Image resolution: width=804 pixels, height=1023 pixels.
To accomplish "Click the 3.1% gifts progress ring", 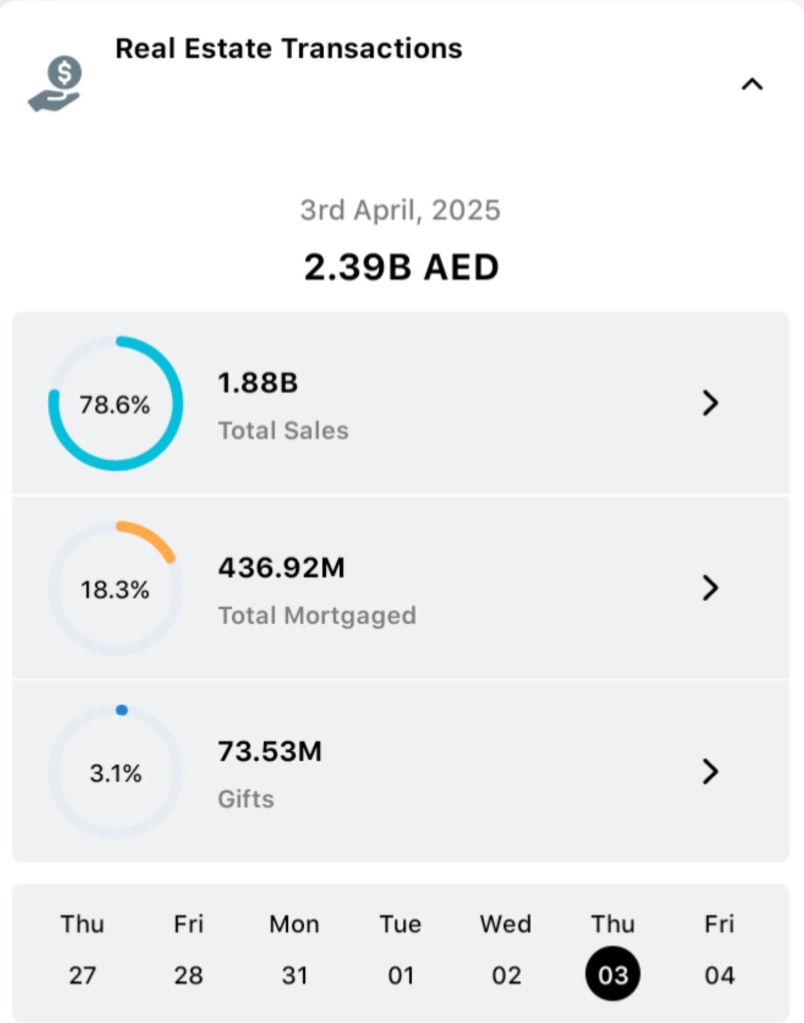I will pos(115,772).
